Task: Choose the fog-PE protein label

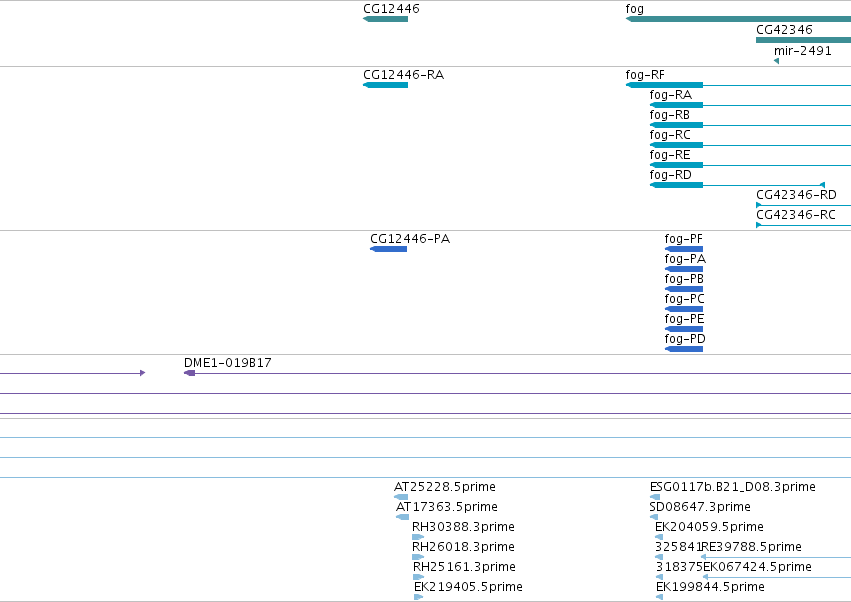Action: click(684, 319)
